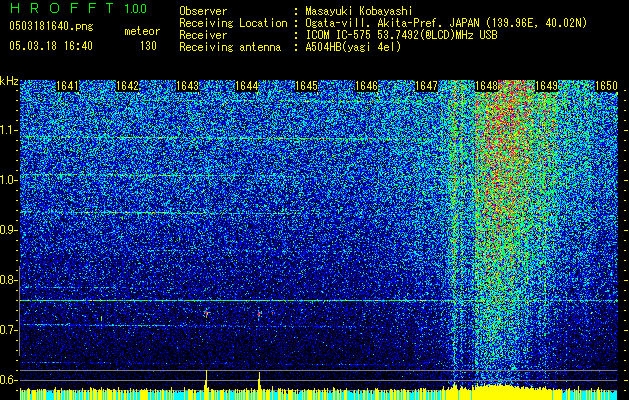Click the date stamp 05.03.18 16:40
The height and width of the screenshot is (400, 629).
51,46
